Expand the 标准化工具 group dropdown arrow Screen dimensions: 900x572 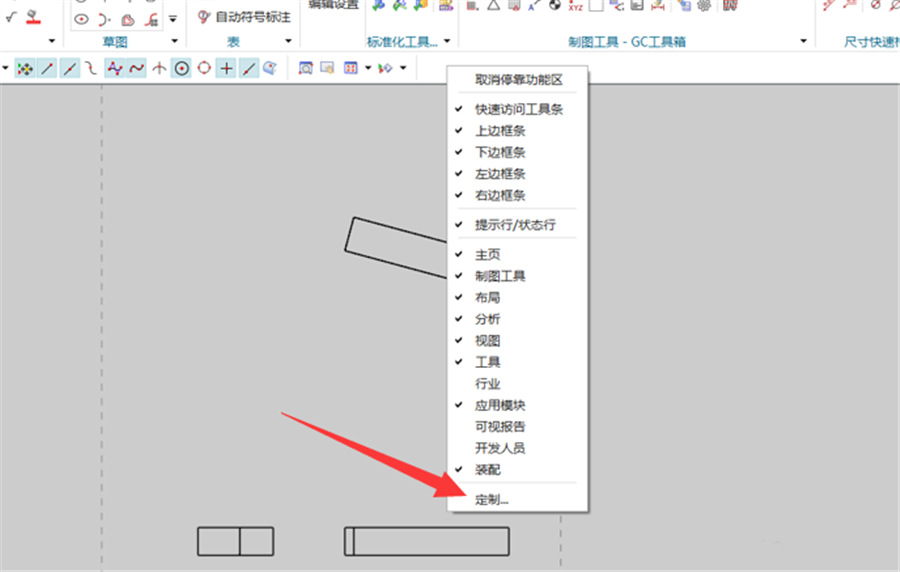pos(447,41)
